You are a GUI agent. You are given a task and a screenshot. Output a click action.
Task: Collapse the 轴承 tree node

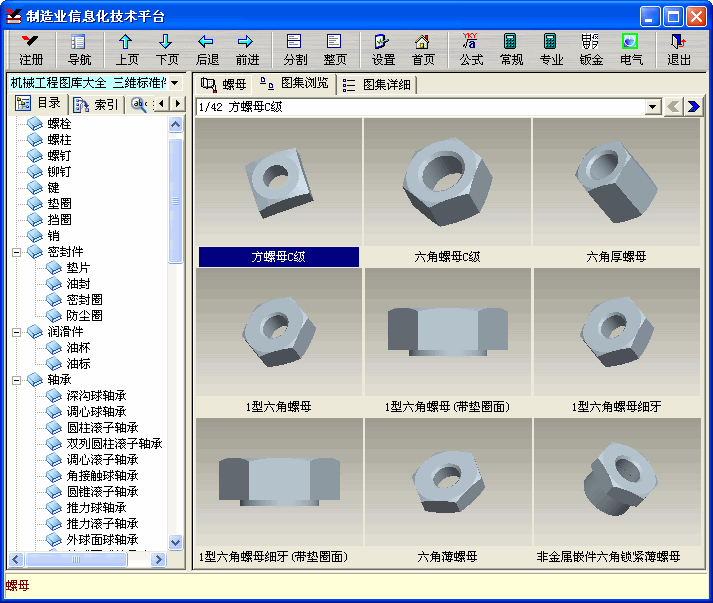(x=18, y=380)
